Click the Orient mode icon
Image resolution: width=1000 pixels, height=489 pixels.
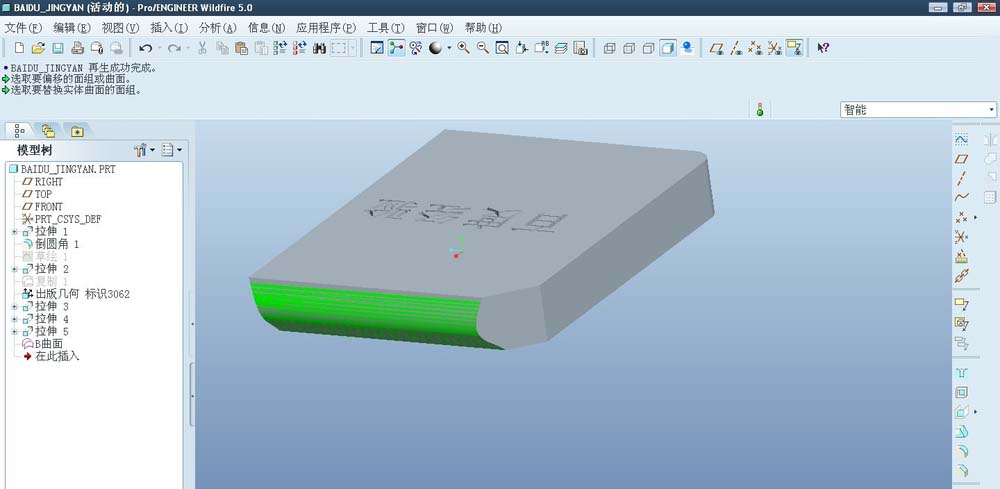[416, 48]
